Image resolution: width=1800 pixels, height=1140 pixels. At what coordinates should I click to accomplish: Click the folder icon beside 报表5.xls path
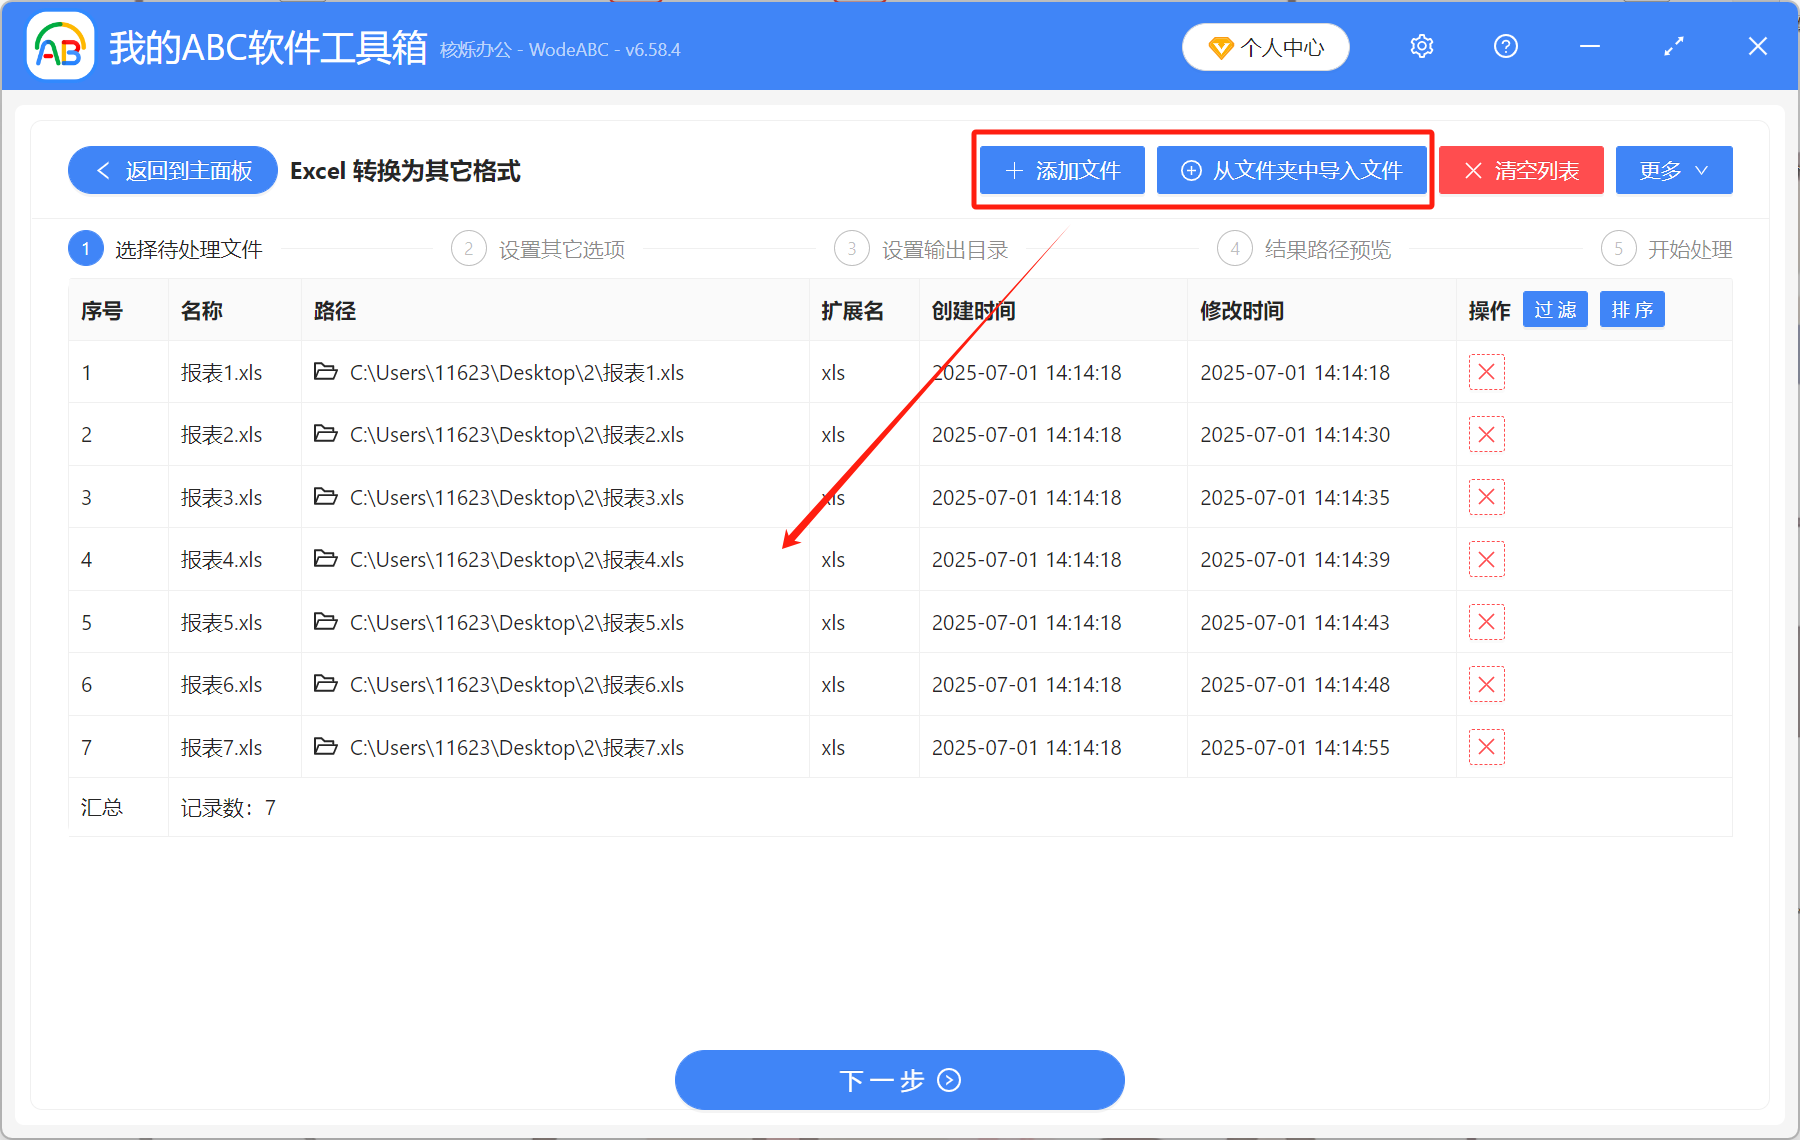(326, 622)
